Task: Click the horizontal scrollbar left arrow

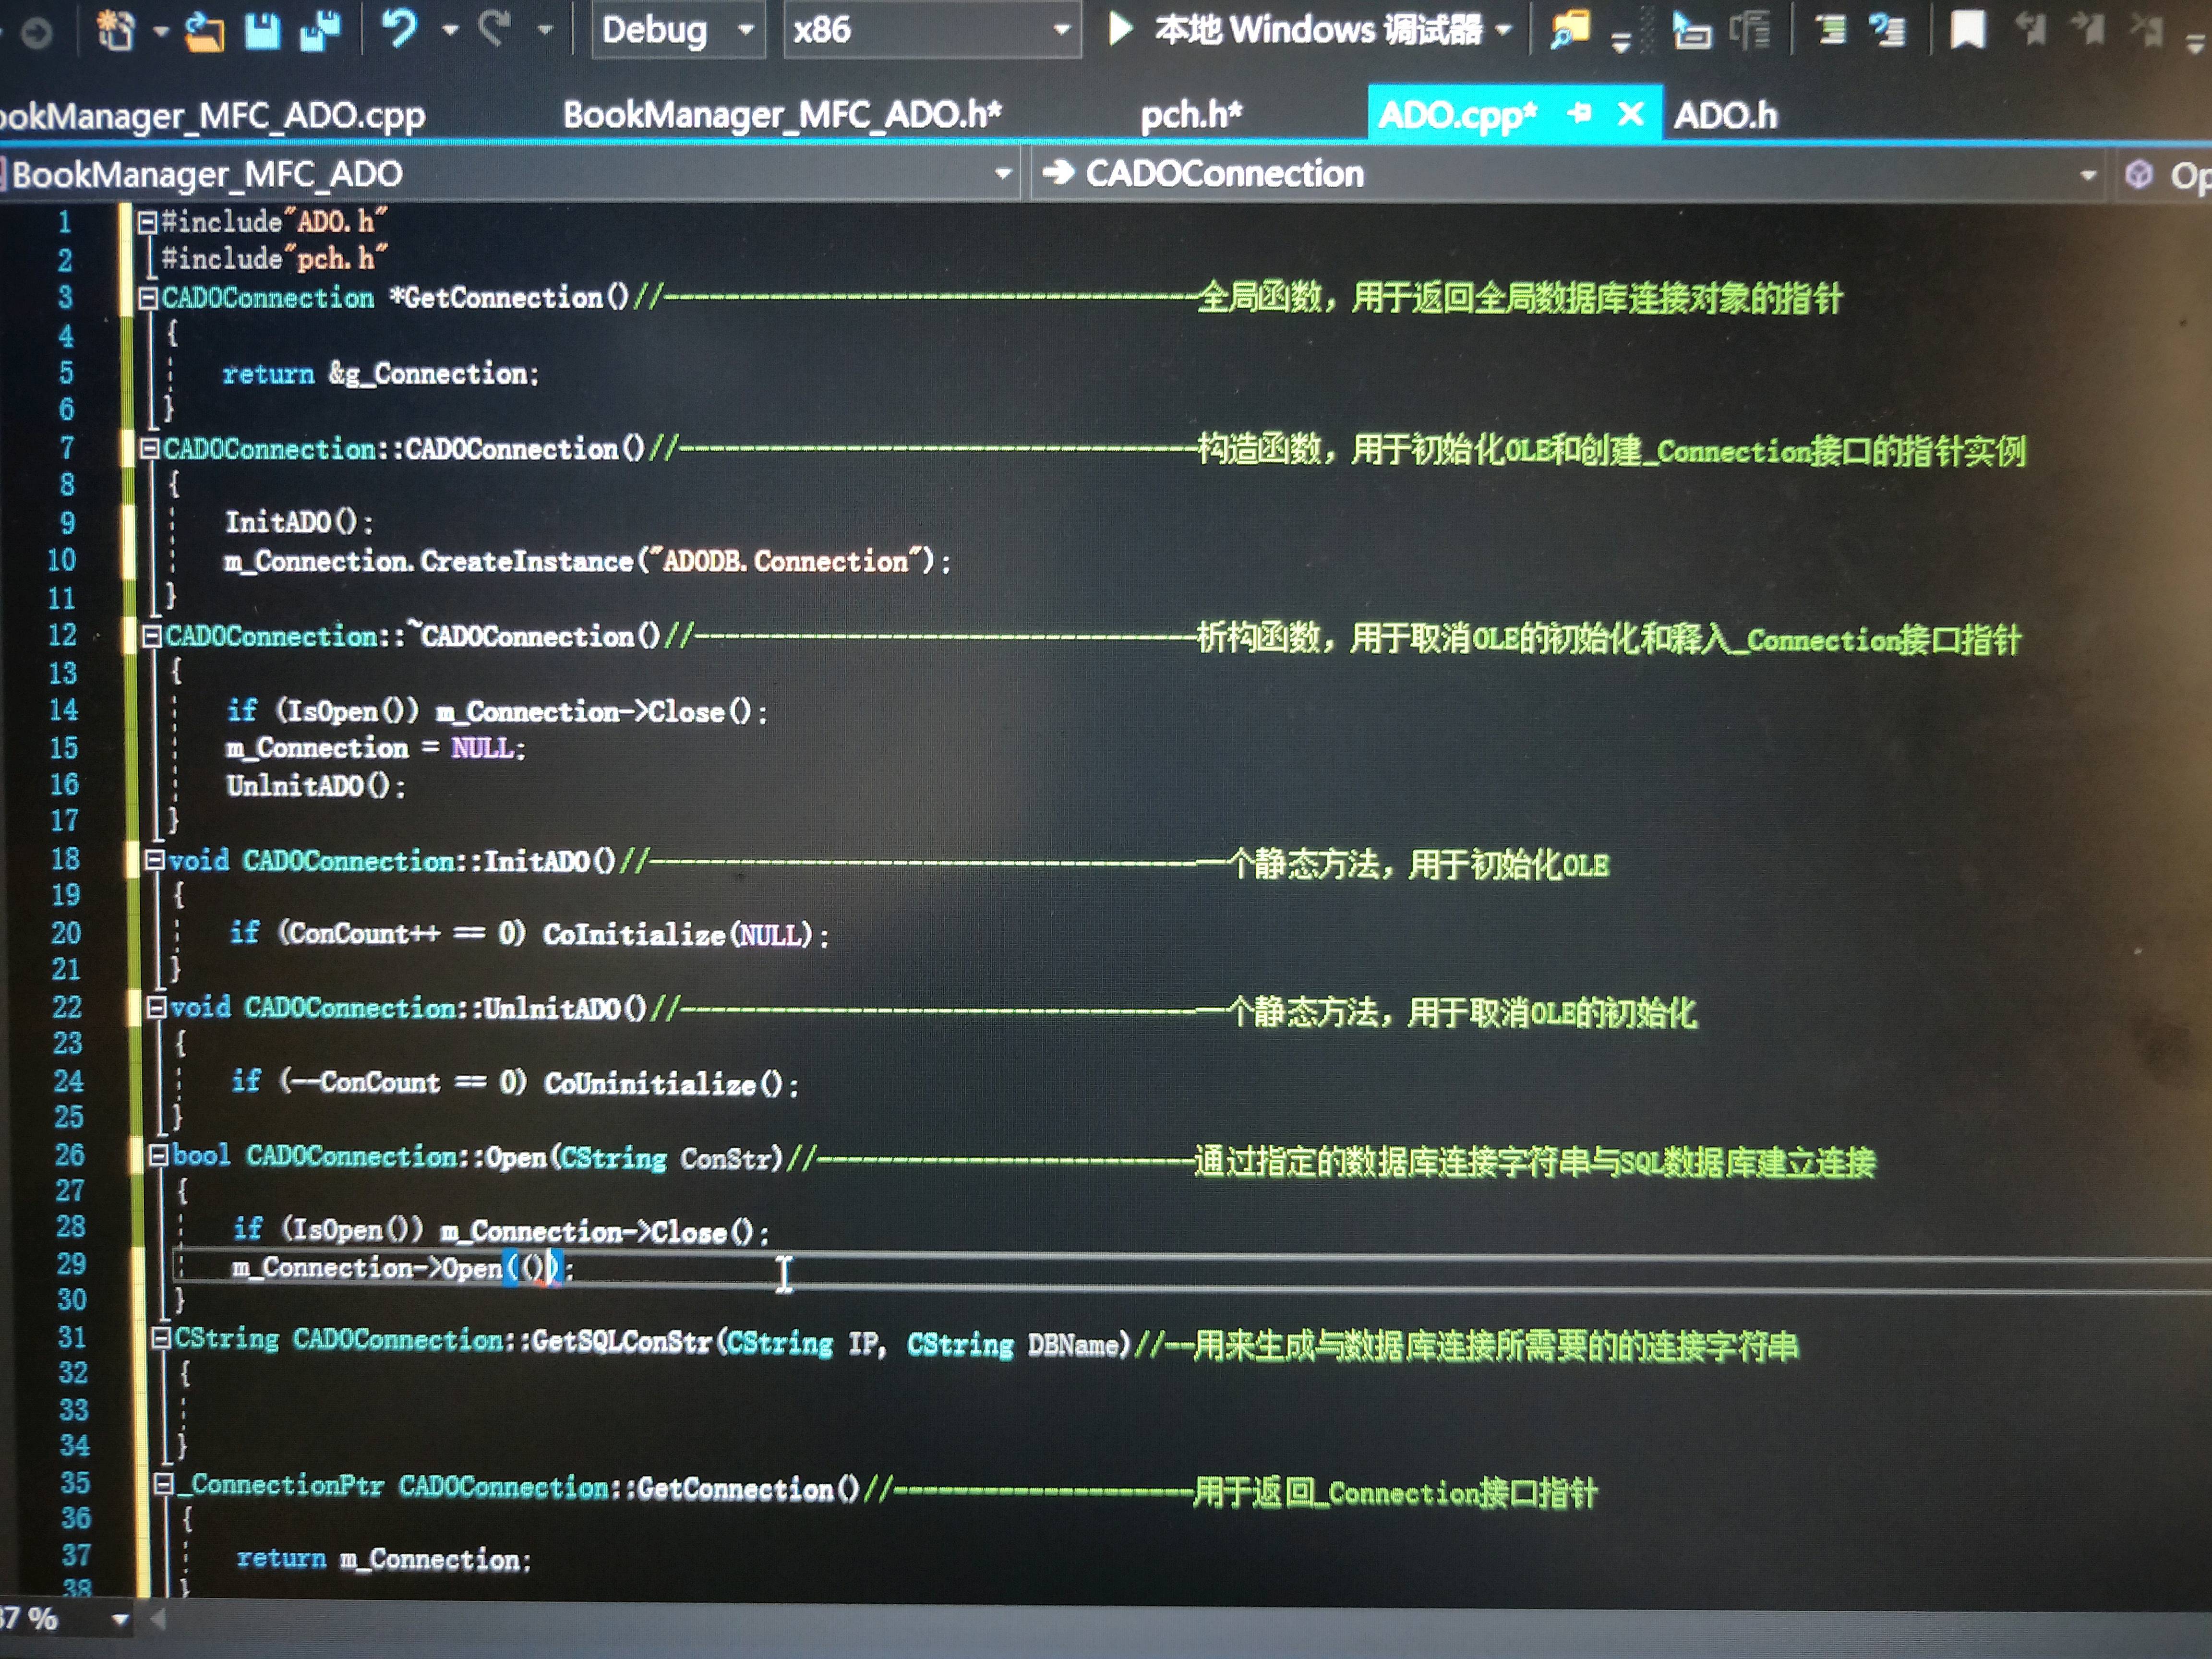Action: (157, 1620)
